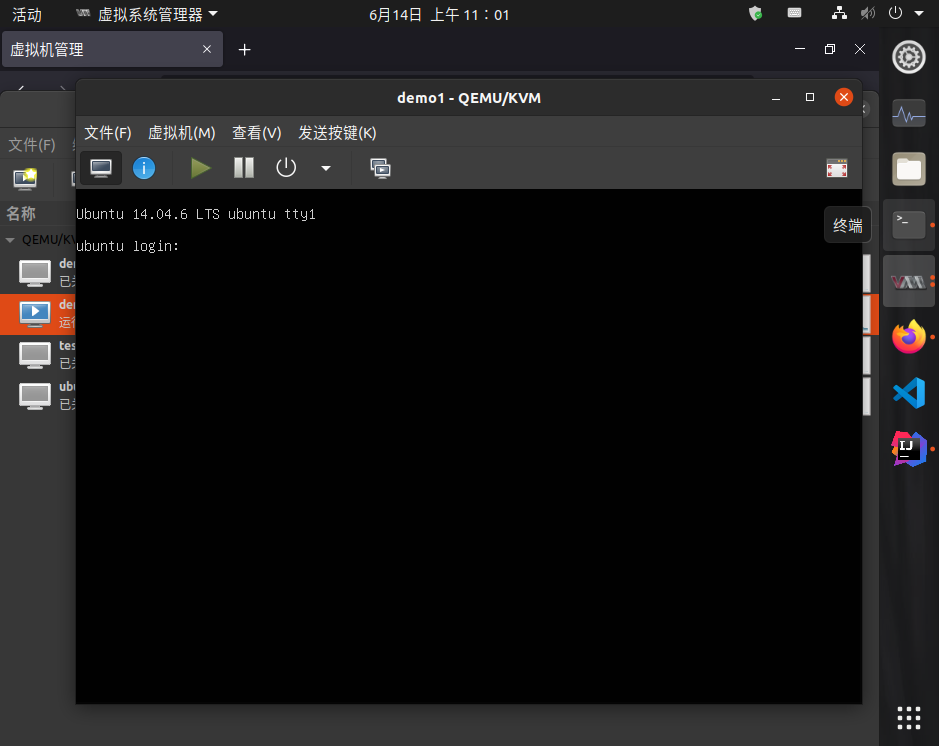The width and height of the screenshot is (939, 746).
Task: Click the keyboard input tray icon
Action: click(x=794, y=13)
